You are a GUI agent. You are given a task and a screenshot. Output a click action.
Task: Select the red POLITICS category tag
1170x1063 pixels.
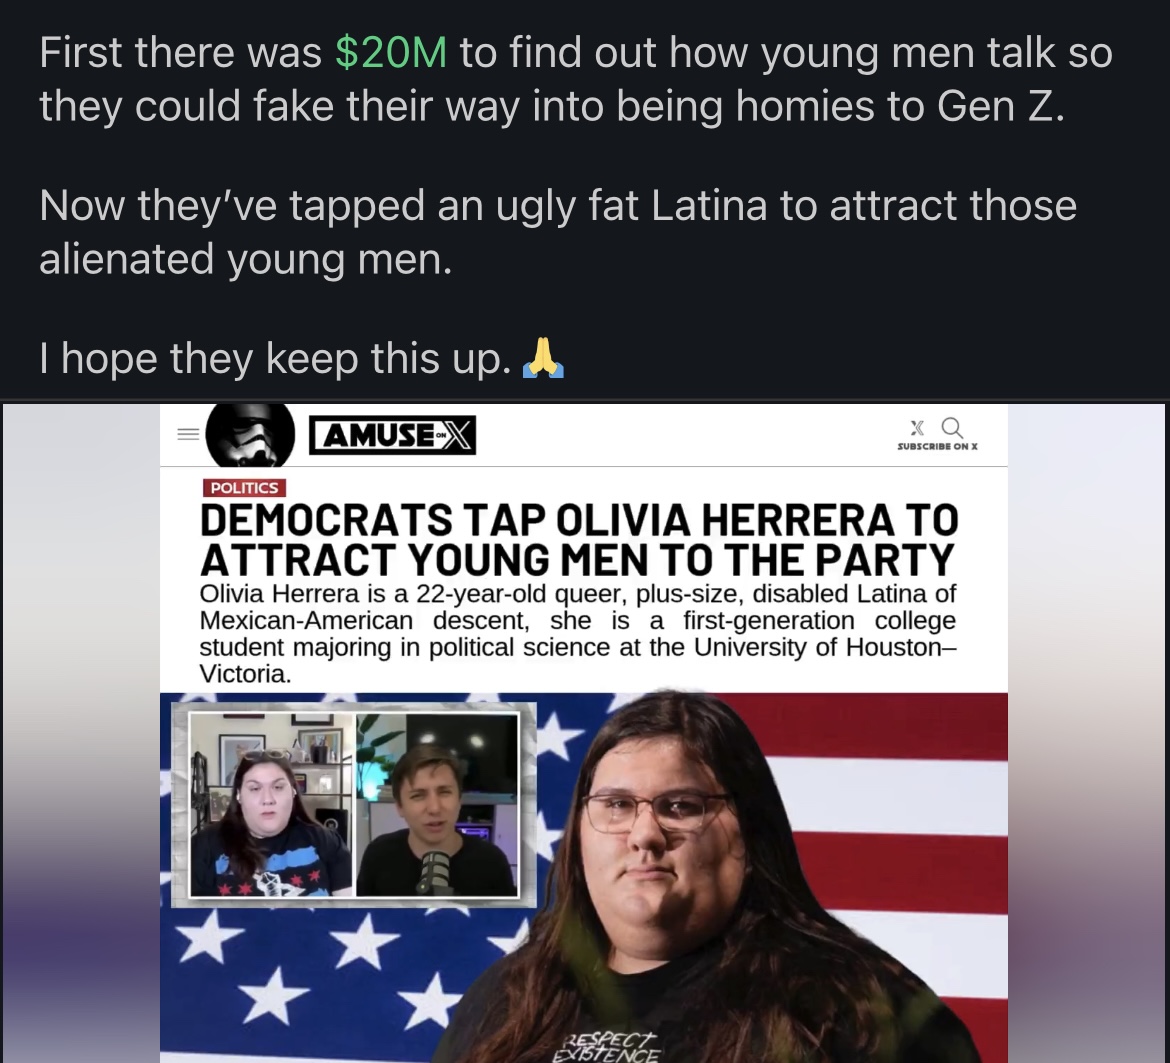(244, 488)
